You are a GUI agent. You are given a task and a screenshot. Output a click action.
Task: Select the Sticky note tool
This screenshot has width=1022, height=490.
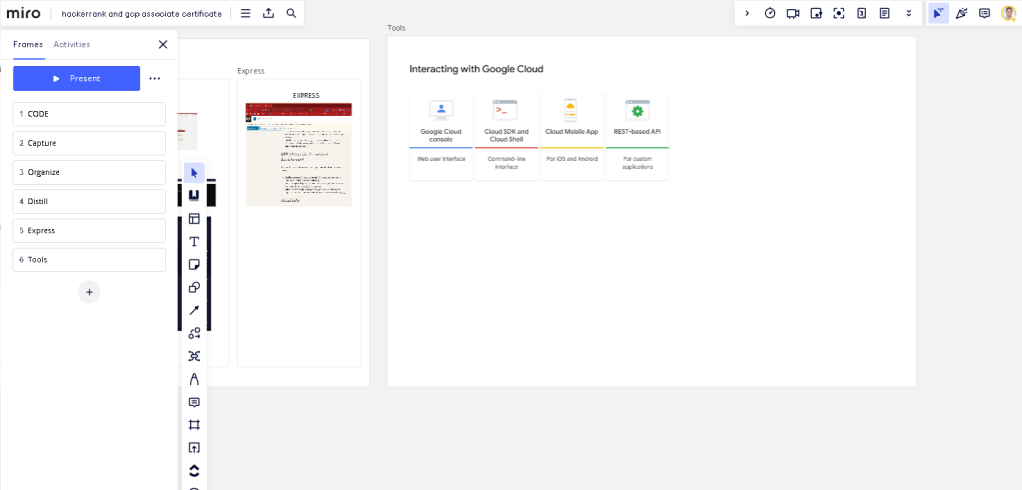pyautogui.click(x=194, y=265)
